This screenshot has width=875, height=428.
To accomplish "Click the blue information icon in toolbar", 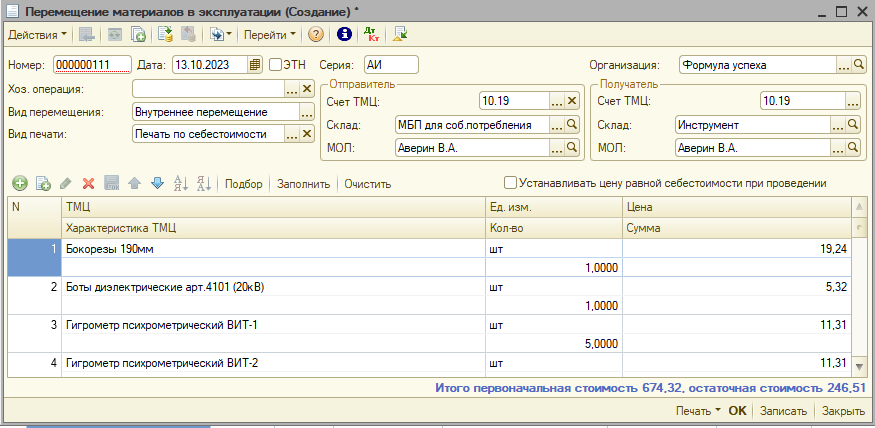I will [x=345, y=34].
